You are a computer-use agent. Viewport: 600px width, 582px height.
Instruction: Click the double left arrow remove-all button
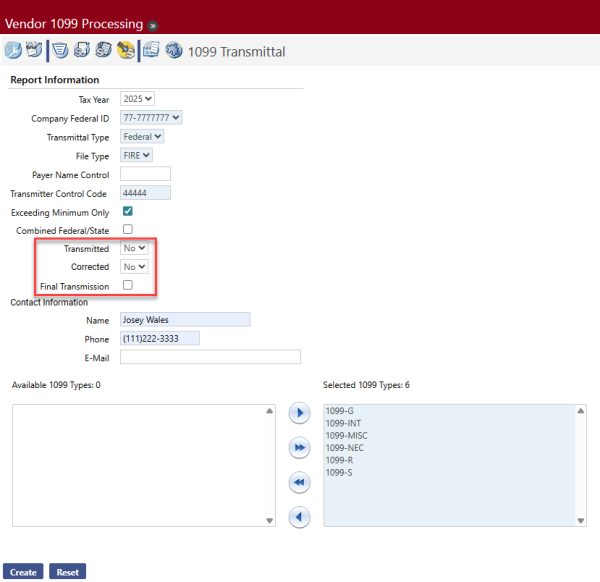click(x=299, y=483)
